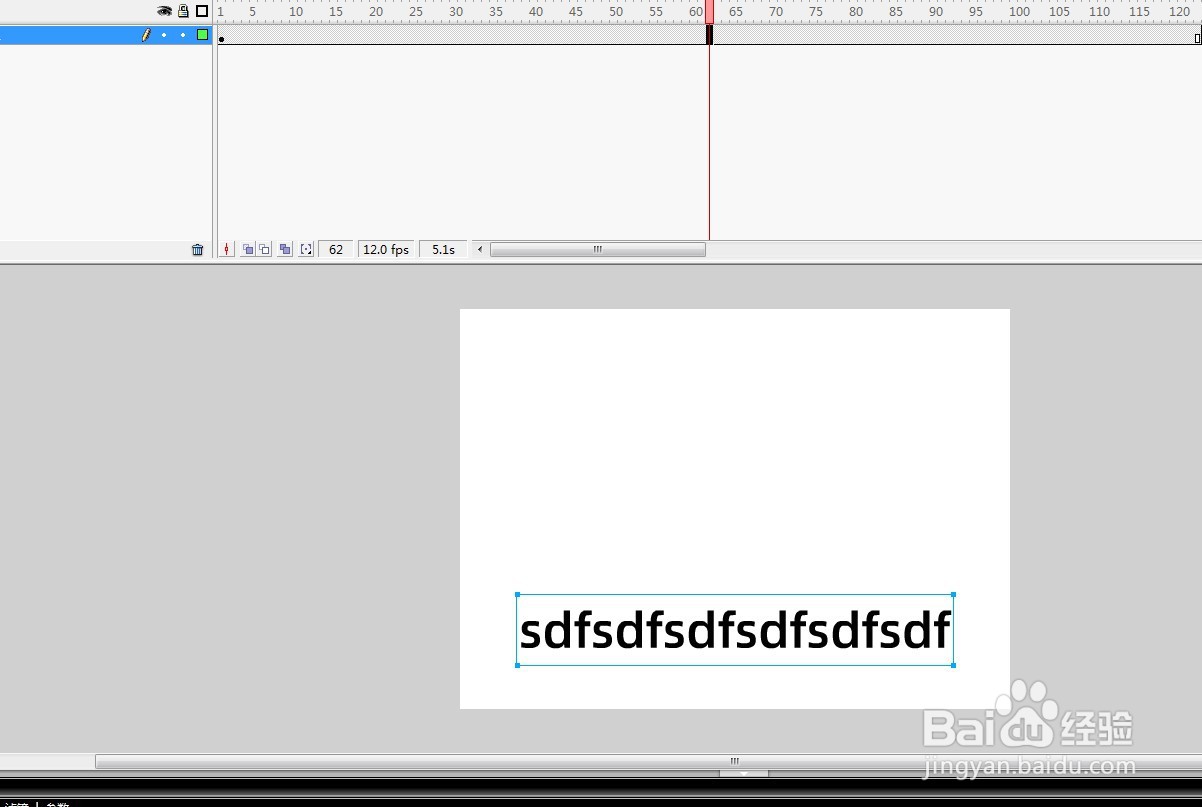The height and width of the screenshot is (807, 1202).
Task: Click the current frame field showing 62
Action: [x=336, y=249]
